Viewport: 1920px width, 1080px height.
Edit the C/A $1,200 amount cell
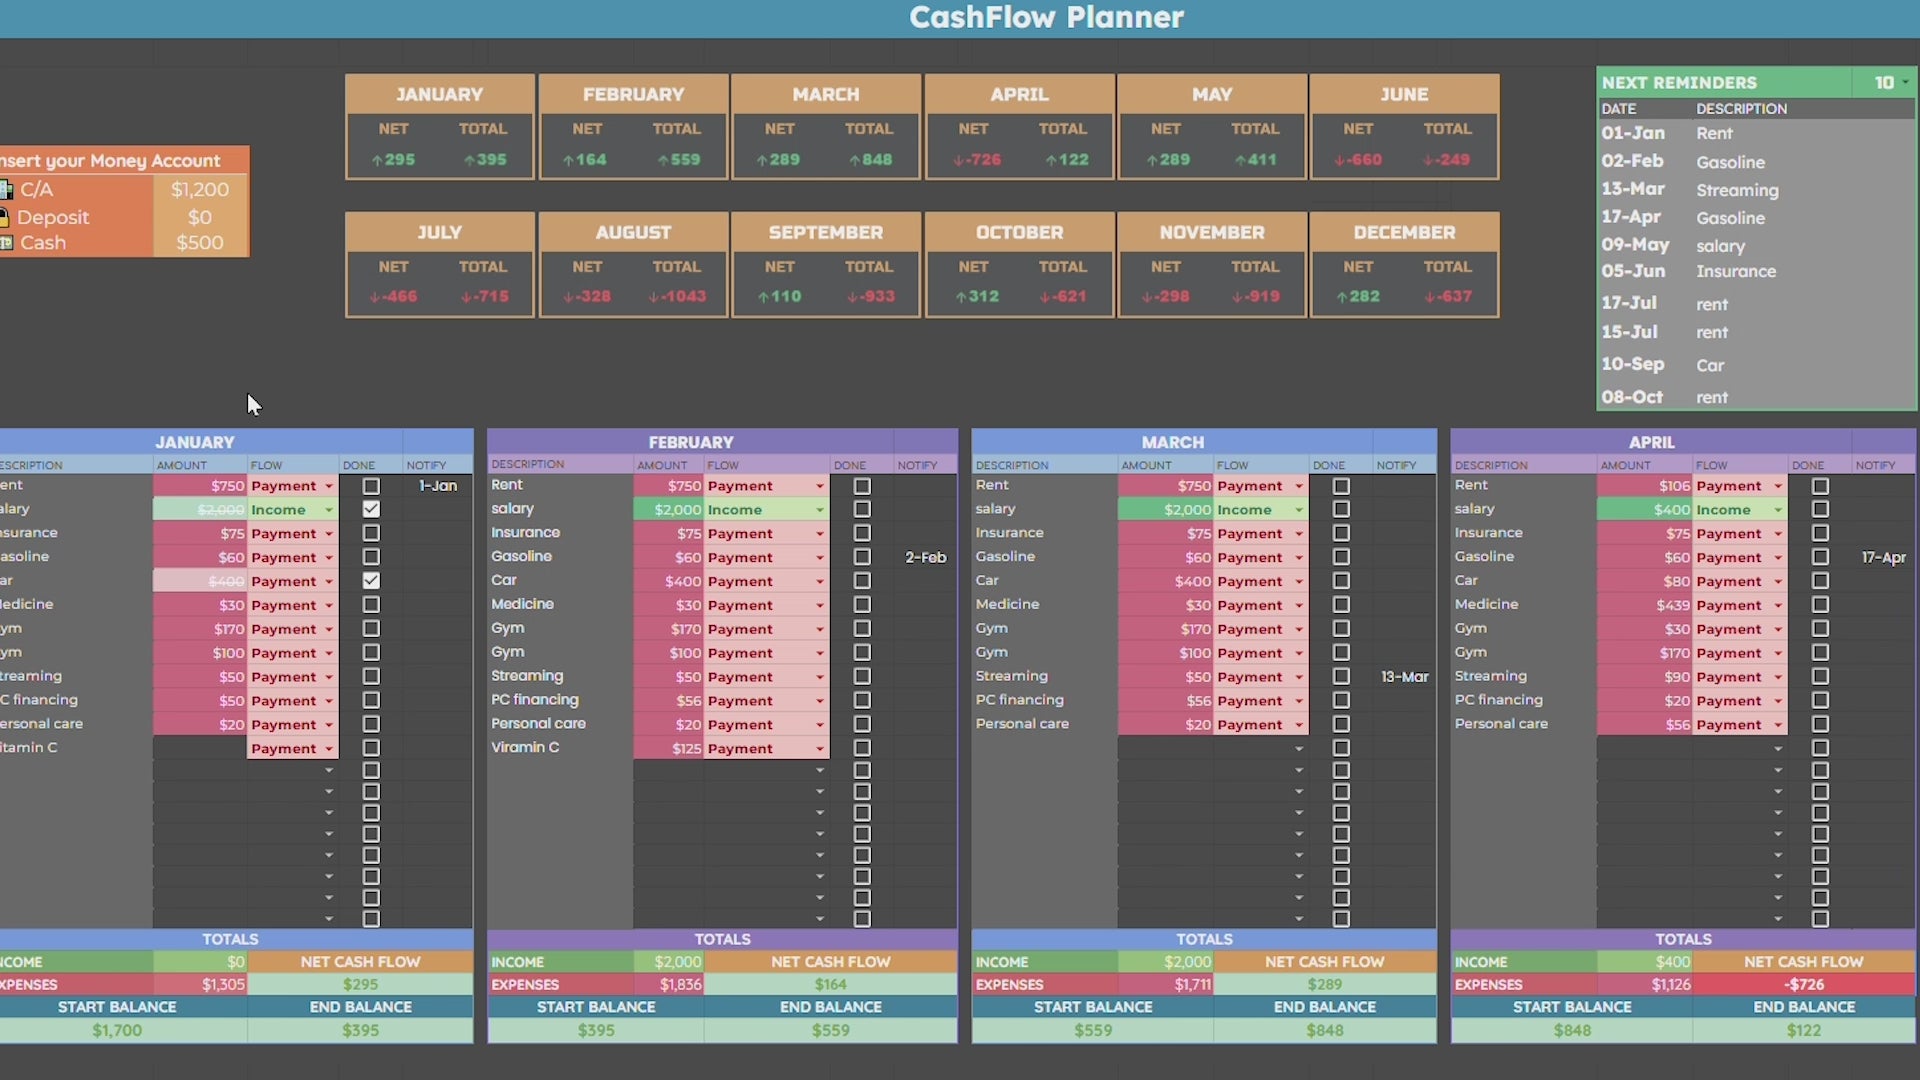pos(199,190)
